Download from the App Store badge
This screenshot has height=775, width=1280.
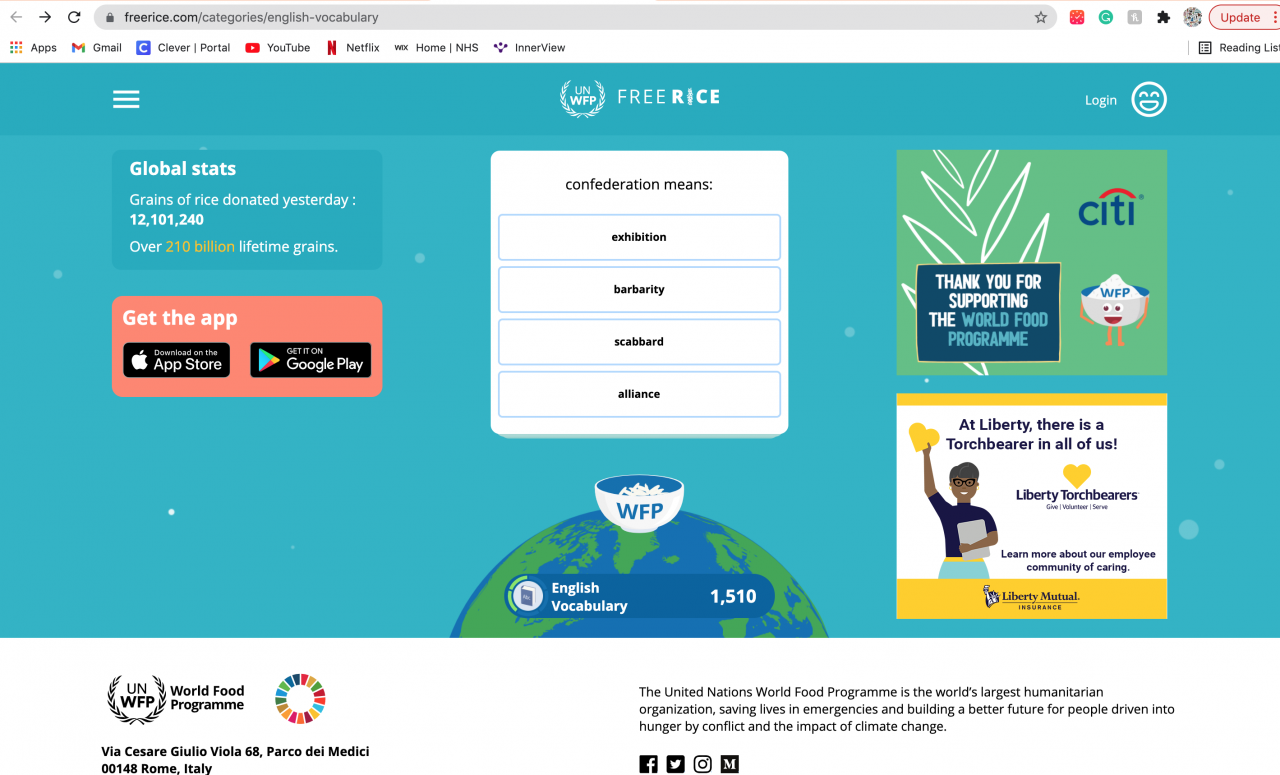click(x=177, y=360)
